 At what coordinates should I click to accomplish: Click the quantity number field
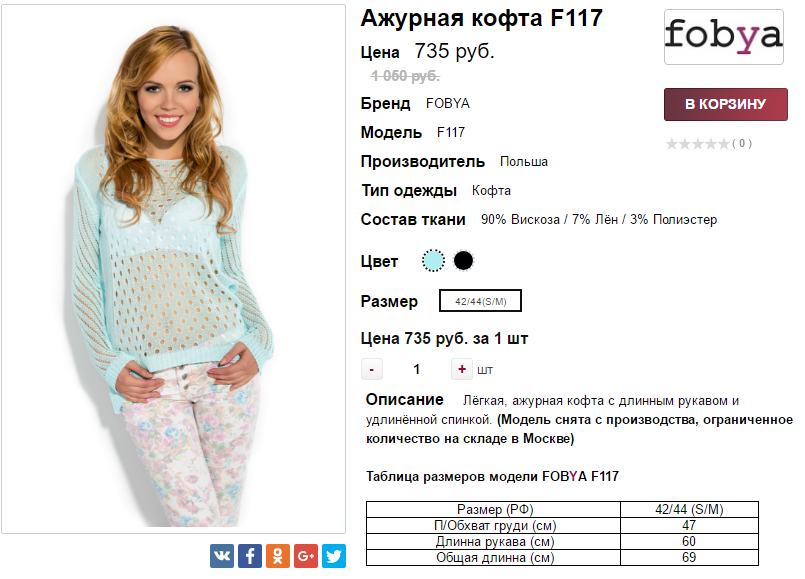point(416,369)
